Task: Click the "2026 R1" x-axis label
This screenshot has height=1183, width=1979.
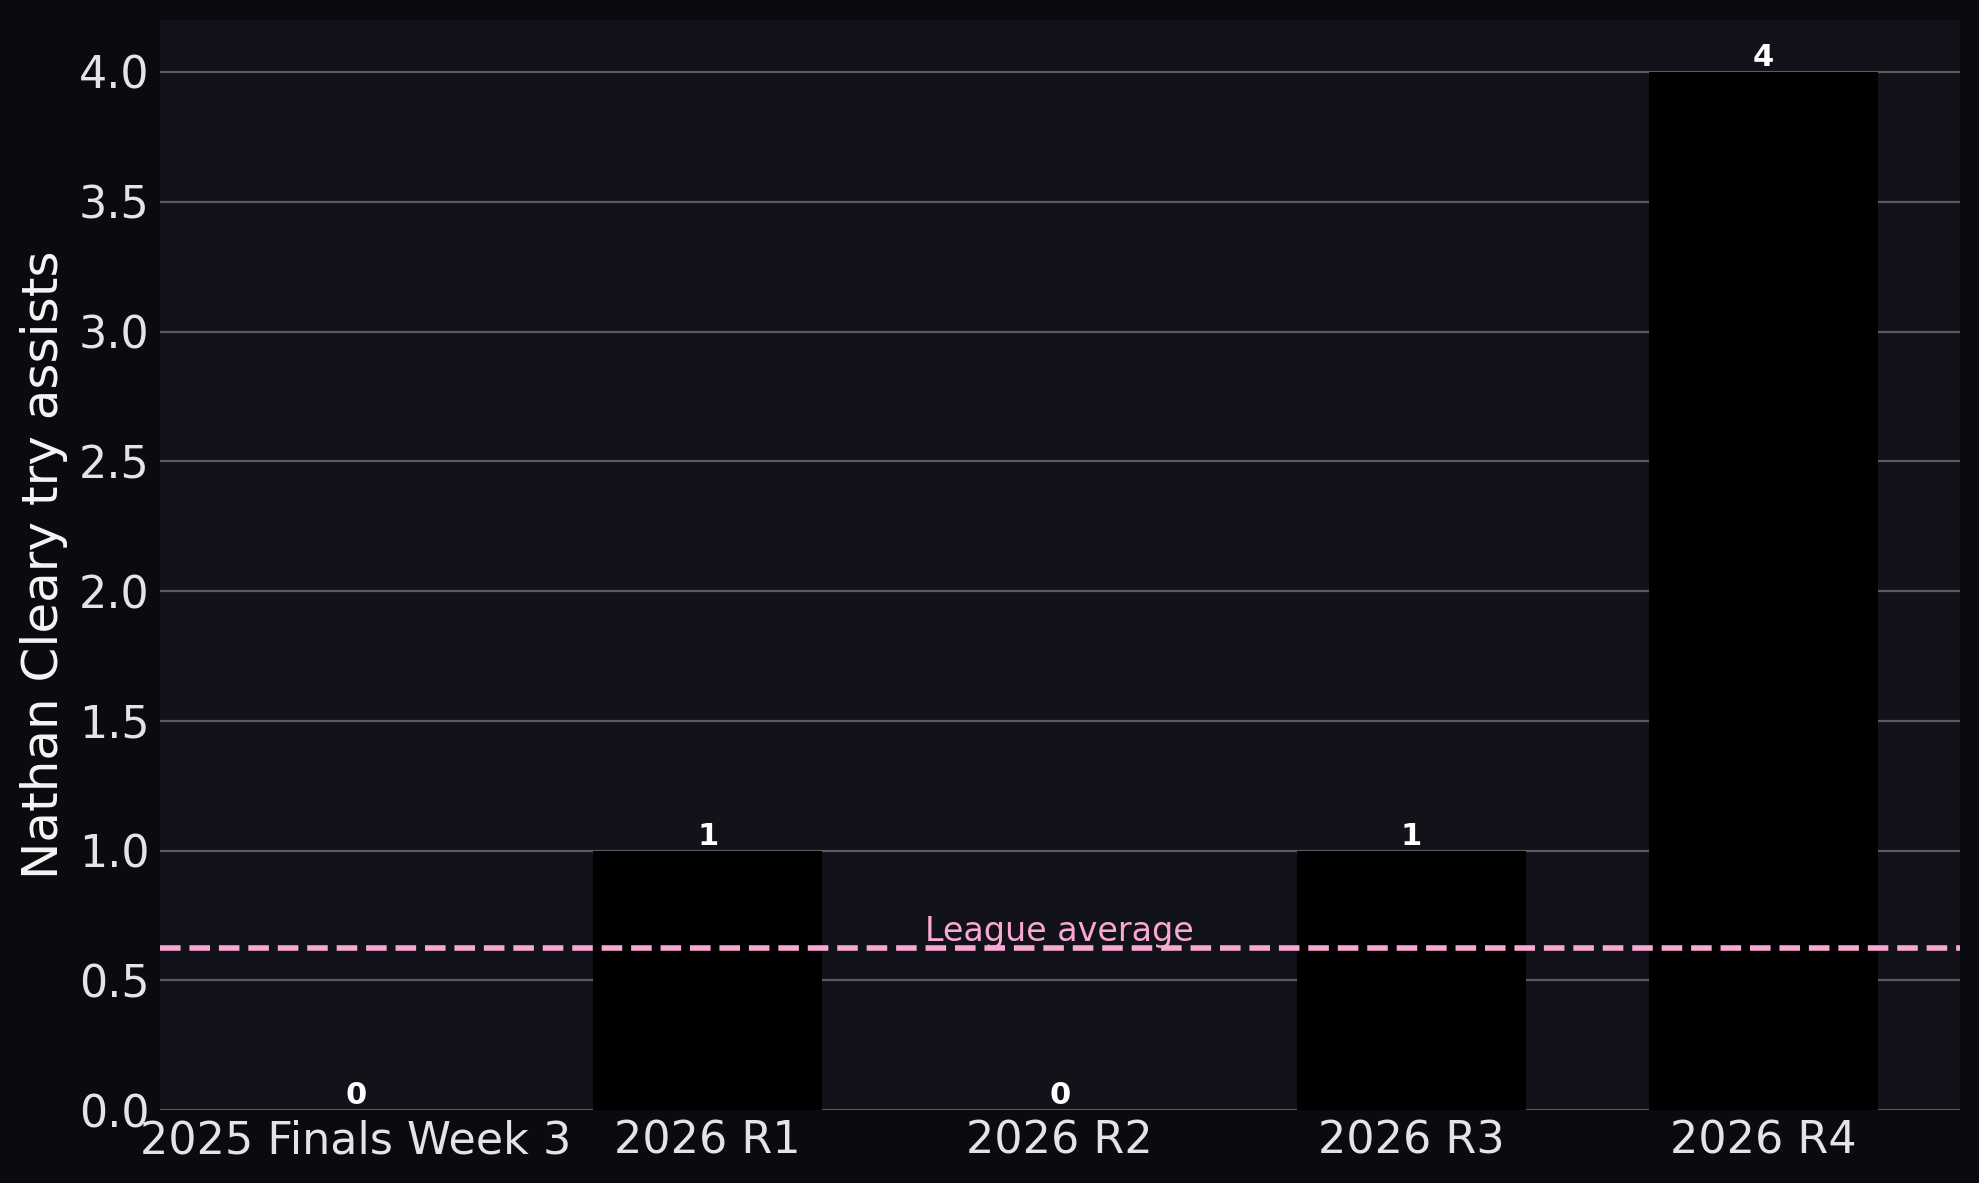Action: tap(707, 1139)
